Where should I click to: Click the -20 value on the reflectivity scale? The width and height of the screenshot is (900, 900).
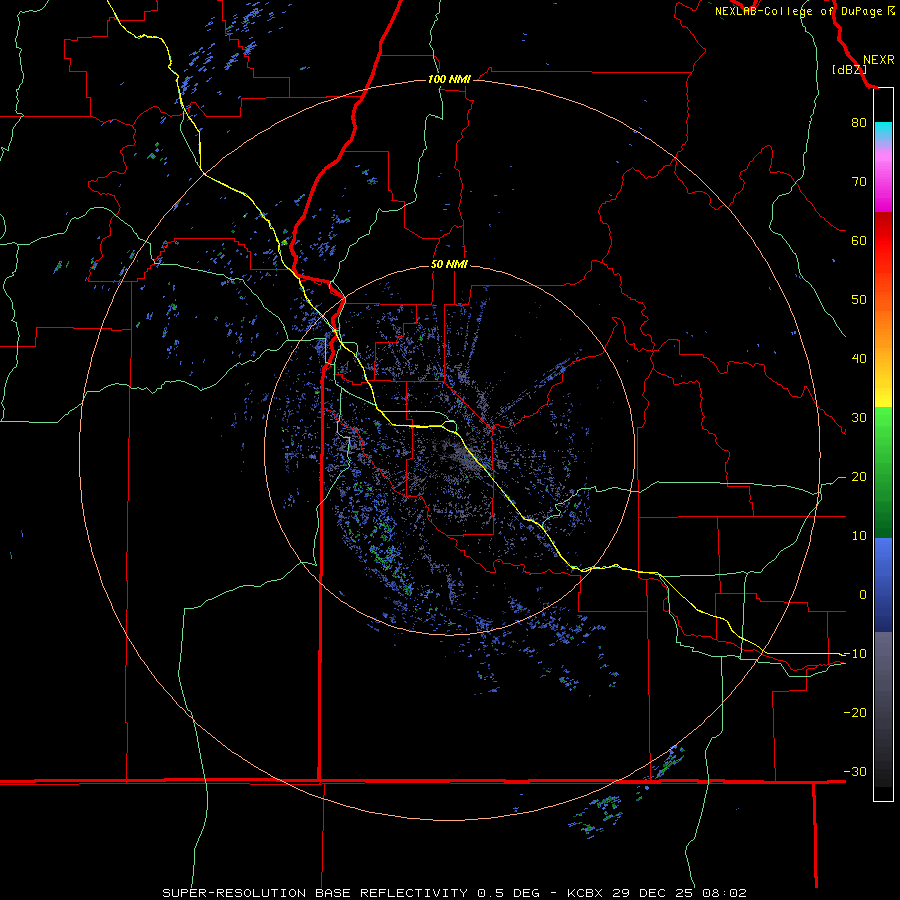(x=855, y=712)
